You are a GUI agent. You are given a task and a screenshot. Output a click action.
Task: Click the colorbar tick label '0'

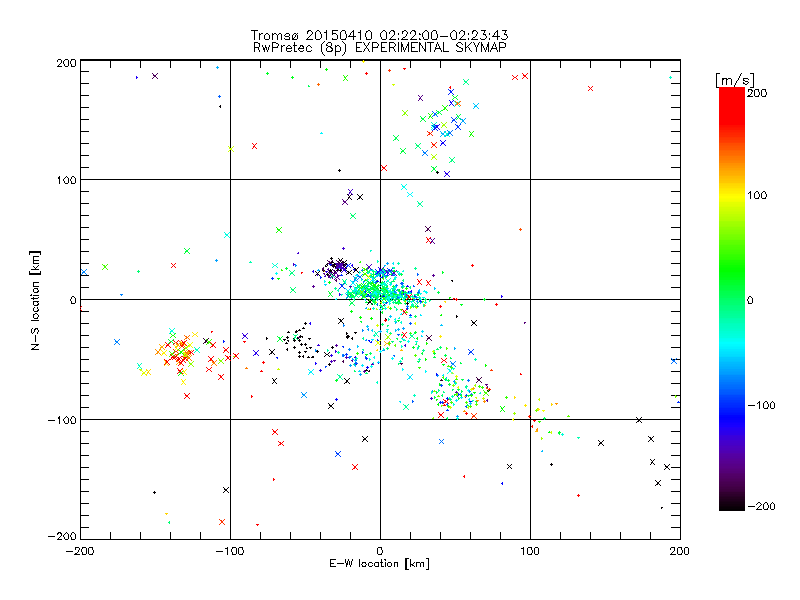(750, 300)
